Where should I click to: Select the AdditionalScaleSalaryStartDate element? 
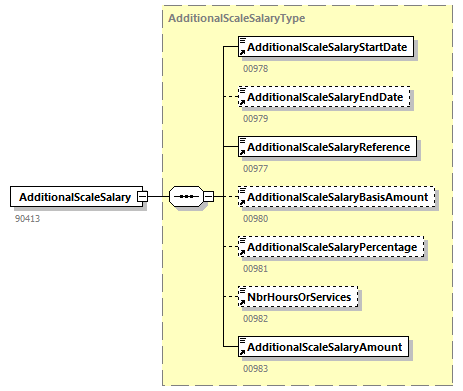coord(326,47)
